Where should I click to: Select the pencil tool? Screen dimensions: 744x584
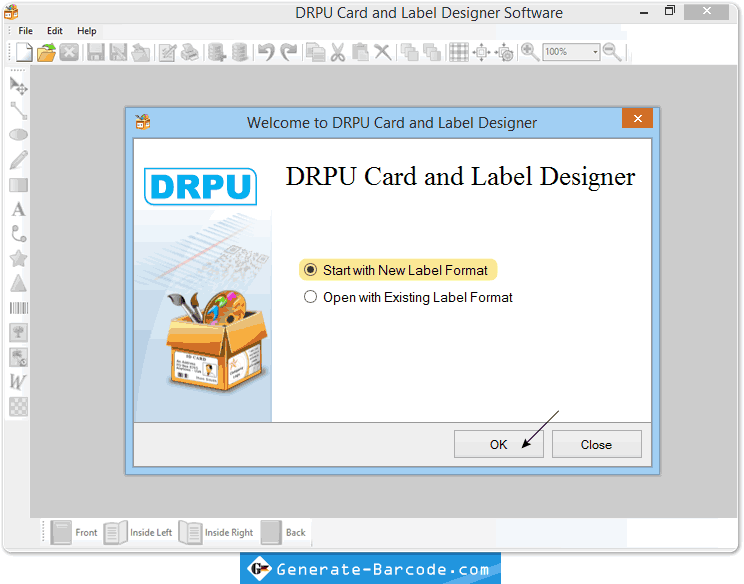click(19, 160)
